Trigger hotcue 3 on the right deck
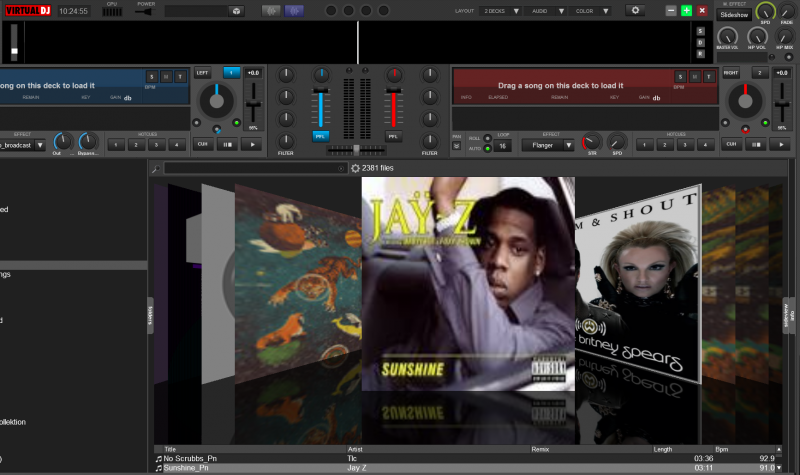The width and height of the screenshot is (800, 475). [686, 145]
